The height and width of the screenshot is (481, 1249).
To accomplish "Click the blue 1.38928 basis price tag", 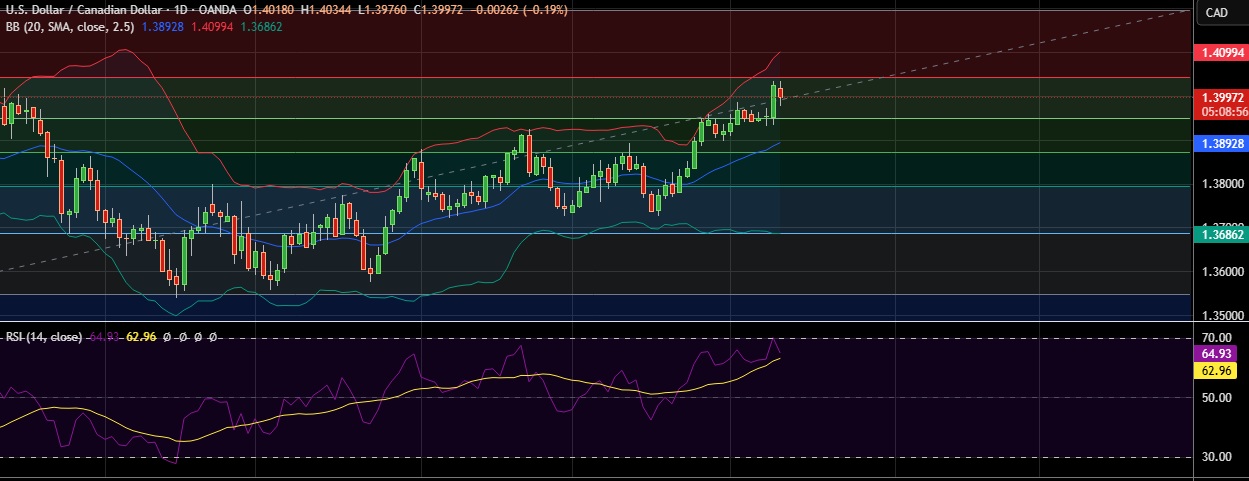I will pyautogui.click(x=1221, y=144).
